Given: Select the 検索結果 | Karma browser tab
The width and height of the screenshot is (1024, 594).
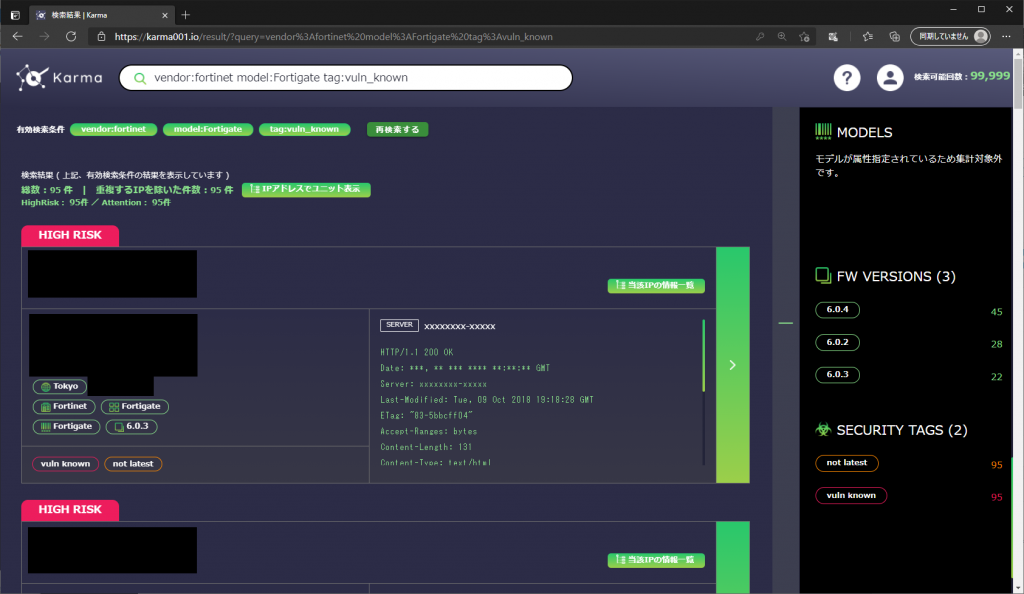Looking at the screenshot, I should pos(103,15).
